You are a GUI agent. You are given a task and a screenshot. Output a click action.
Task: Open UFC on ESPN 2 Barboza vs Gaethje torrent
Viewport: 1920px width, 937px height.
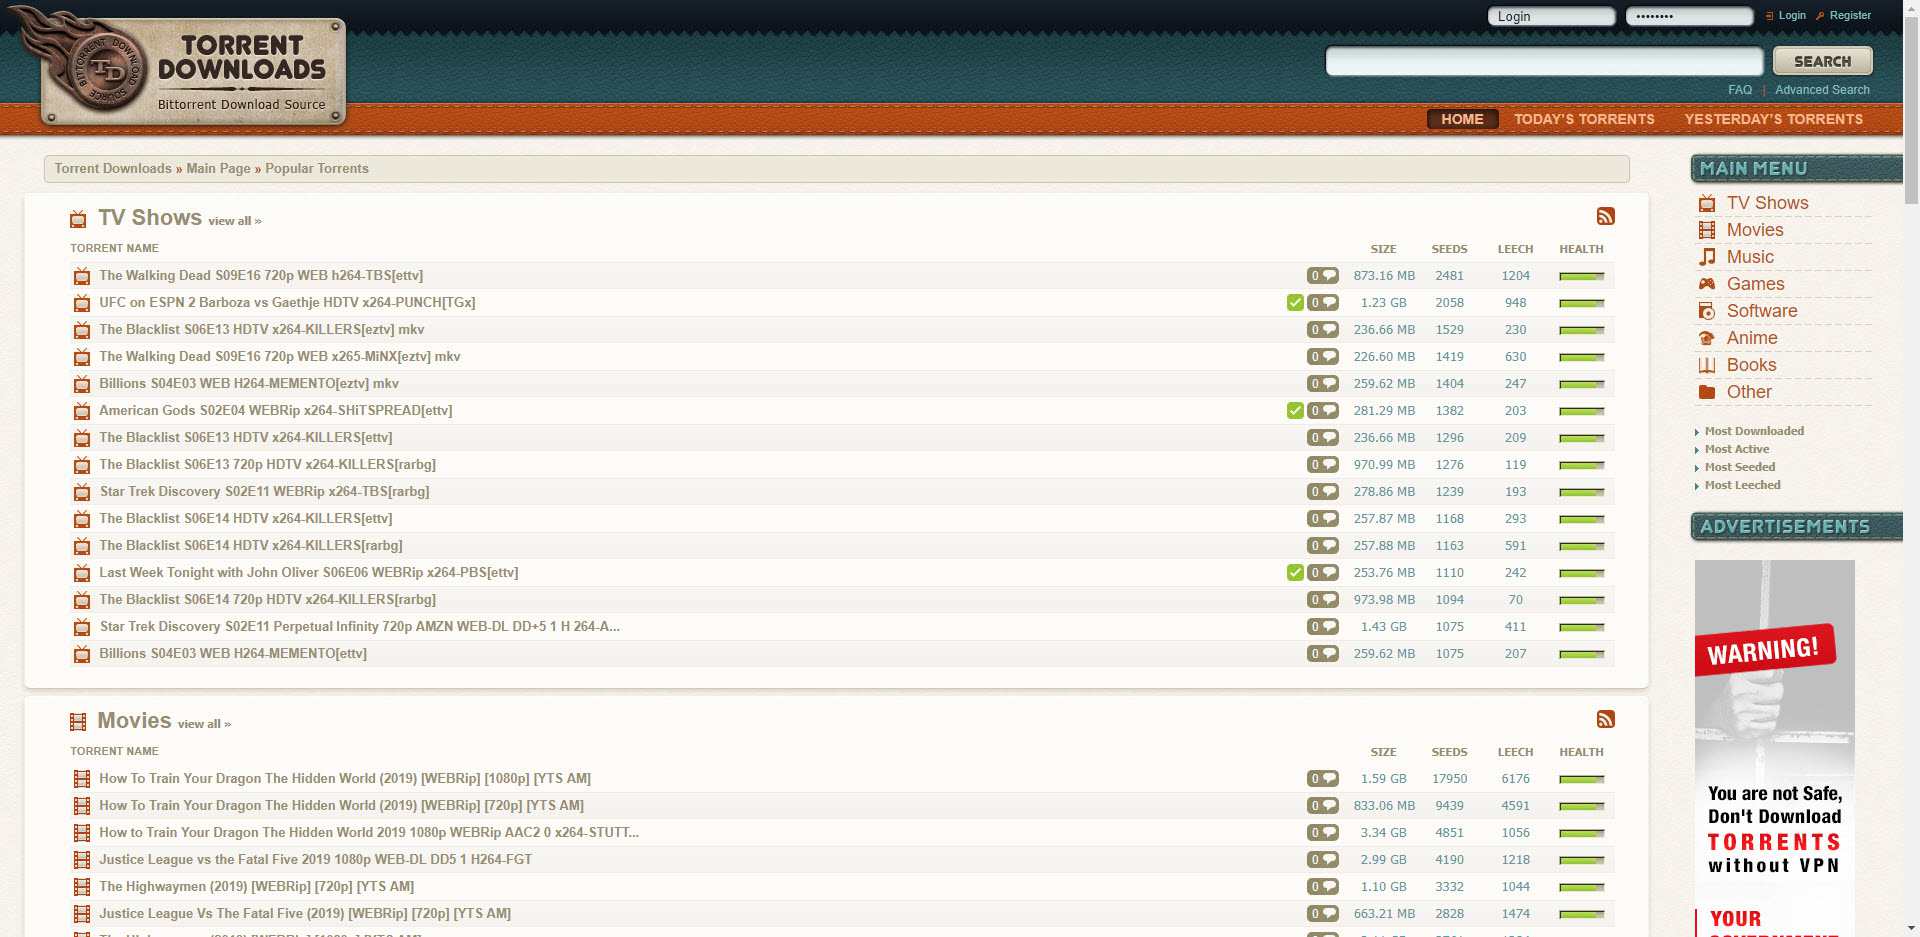[287, 302]
